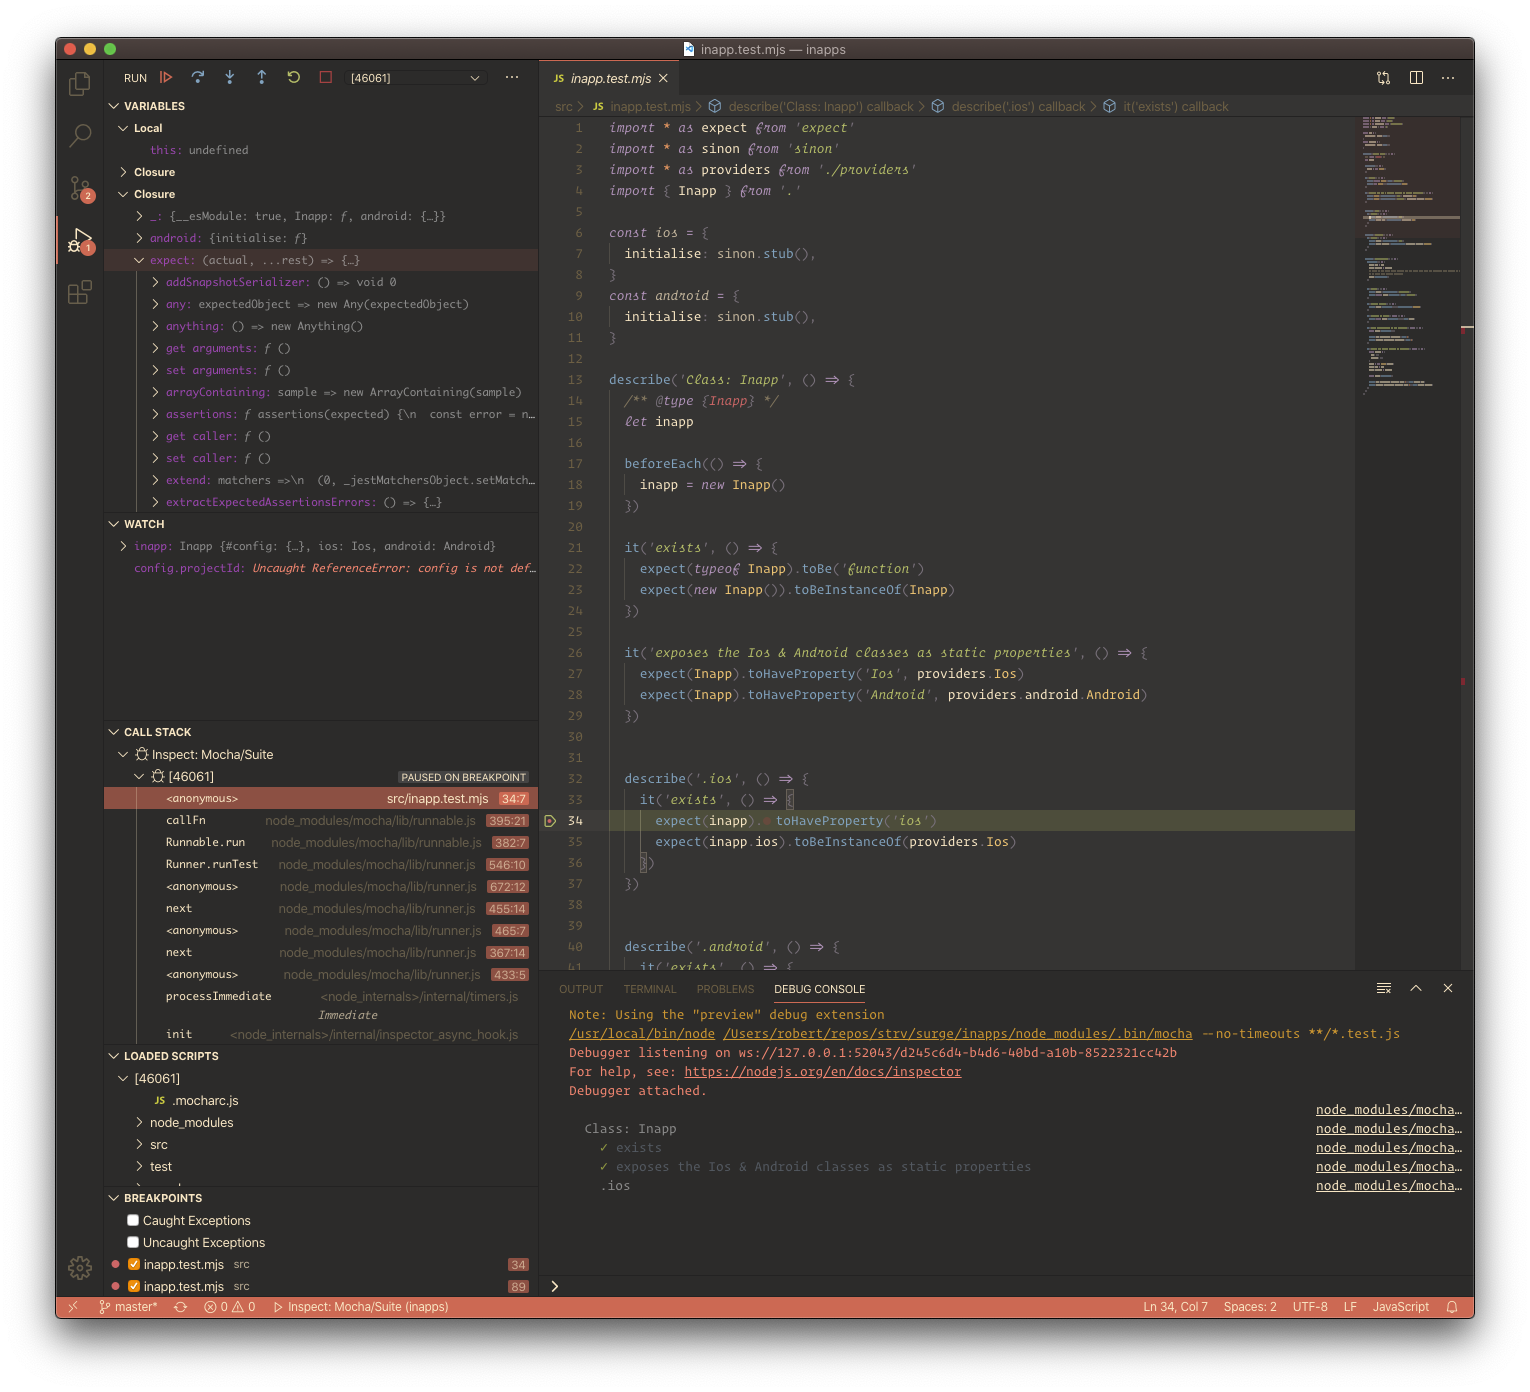Click the Continue debug button
1530x1392 pixels.
[166, 77]
